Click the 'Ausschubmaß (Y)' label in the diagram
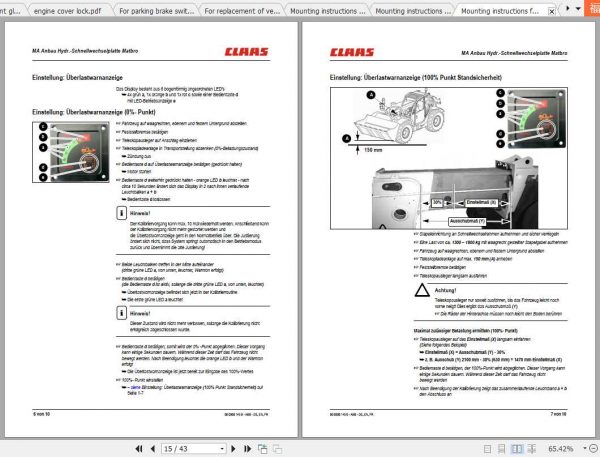The width and height of the screenshot is (600, 457). 467,221
